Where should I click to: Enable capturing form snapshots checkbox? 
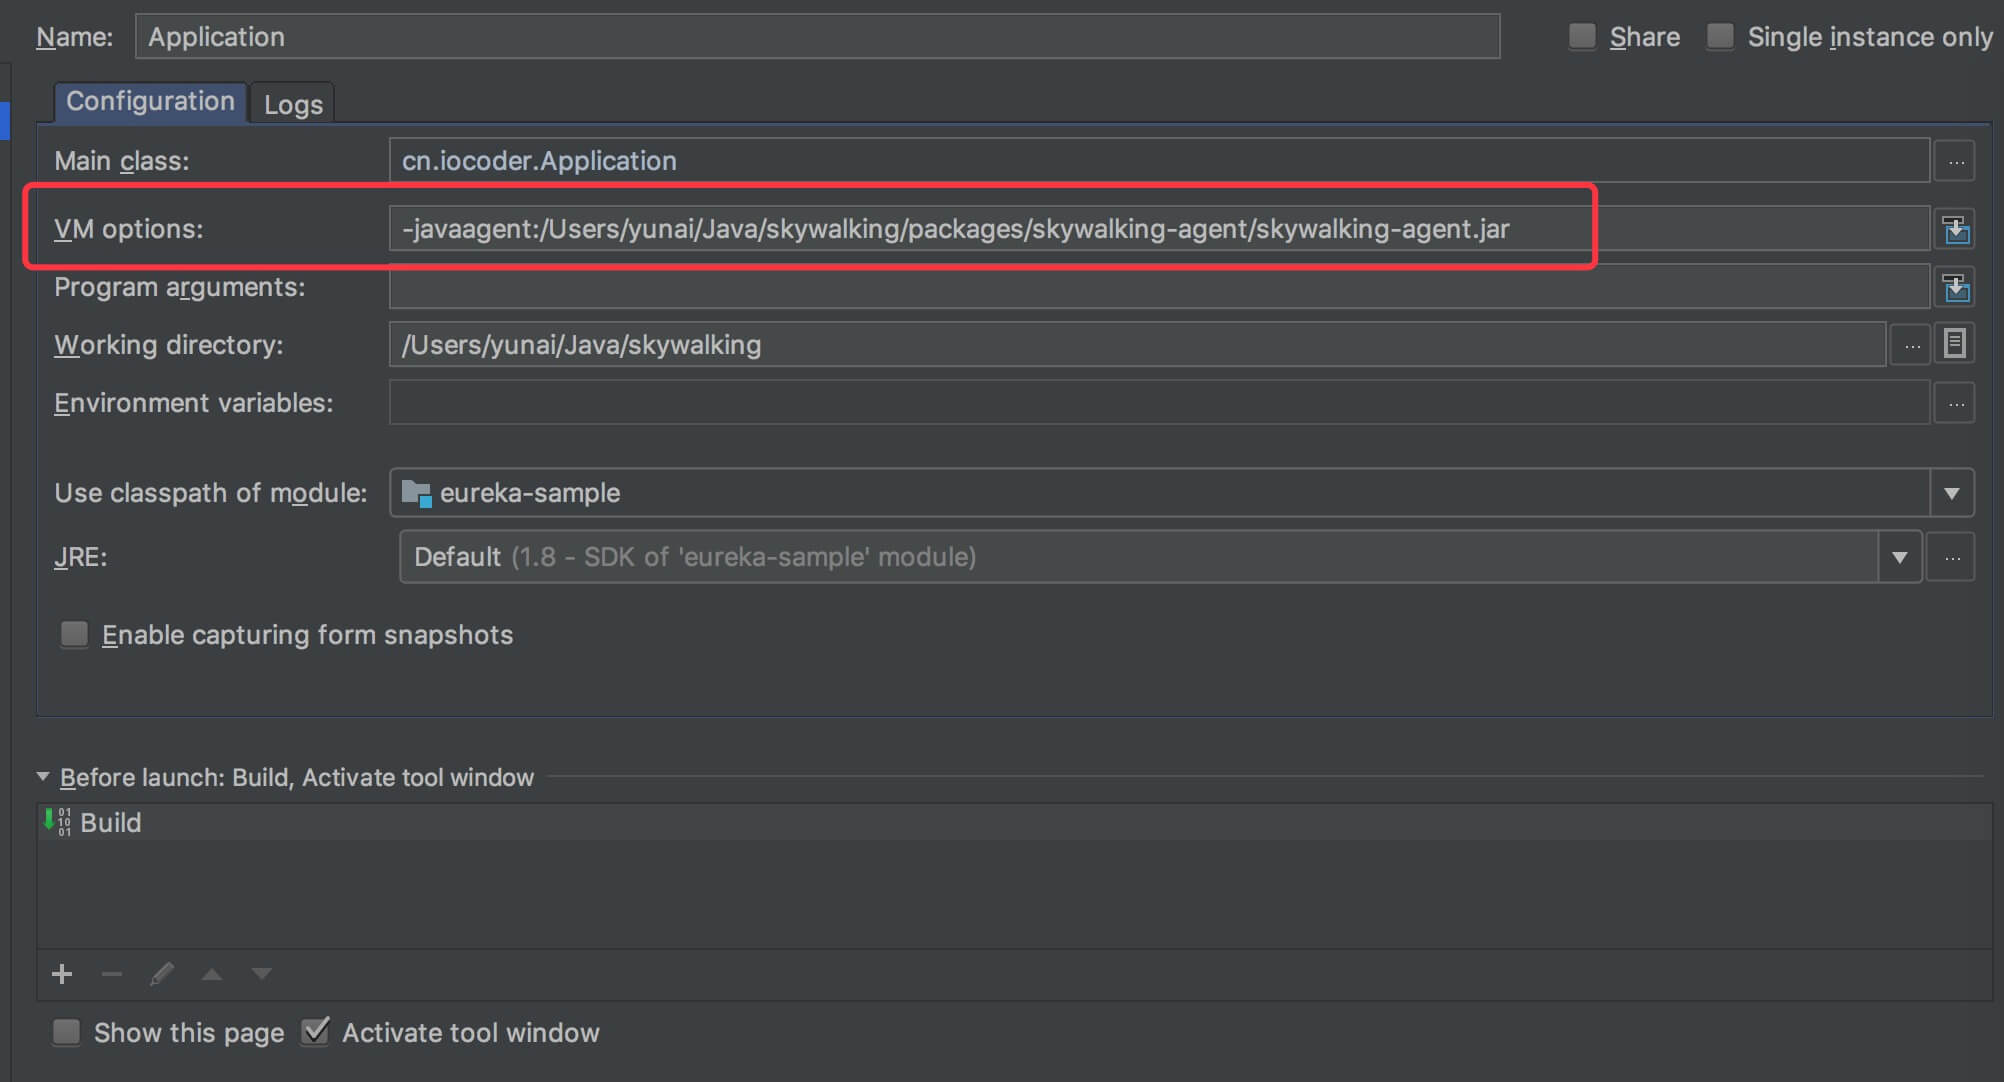[x=75, y=634]
